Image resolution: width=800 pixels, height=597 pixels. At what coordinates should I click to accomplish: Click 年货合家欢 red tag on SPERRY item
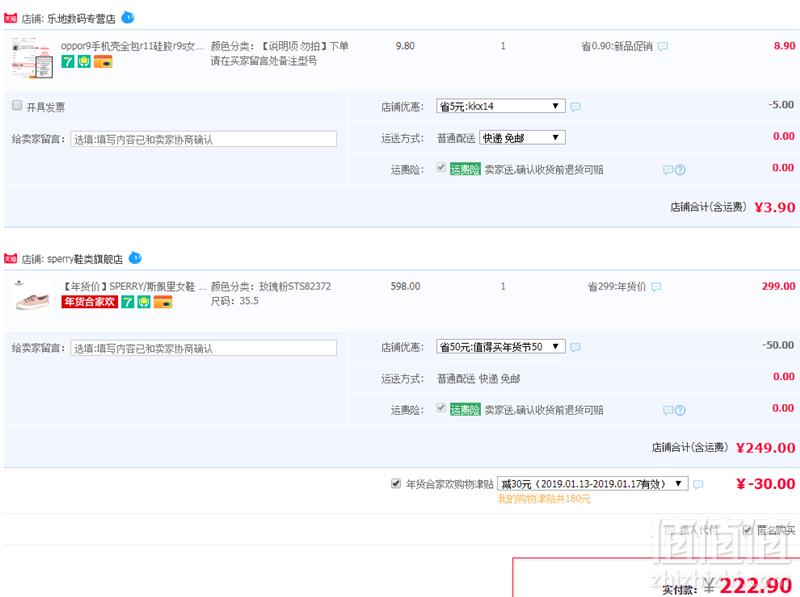pyautogui.click(x=89, y=302)
